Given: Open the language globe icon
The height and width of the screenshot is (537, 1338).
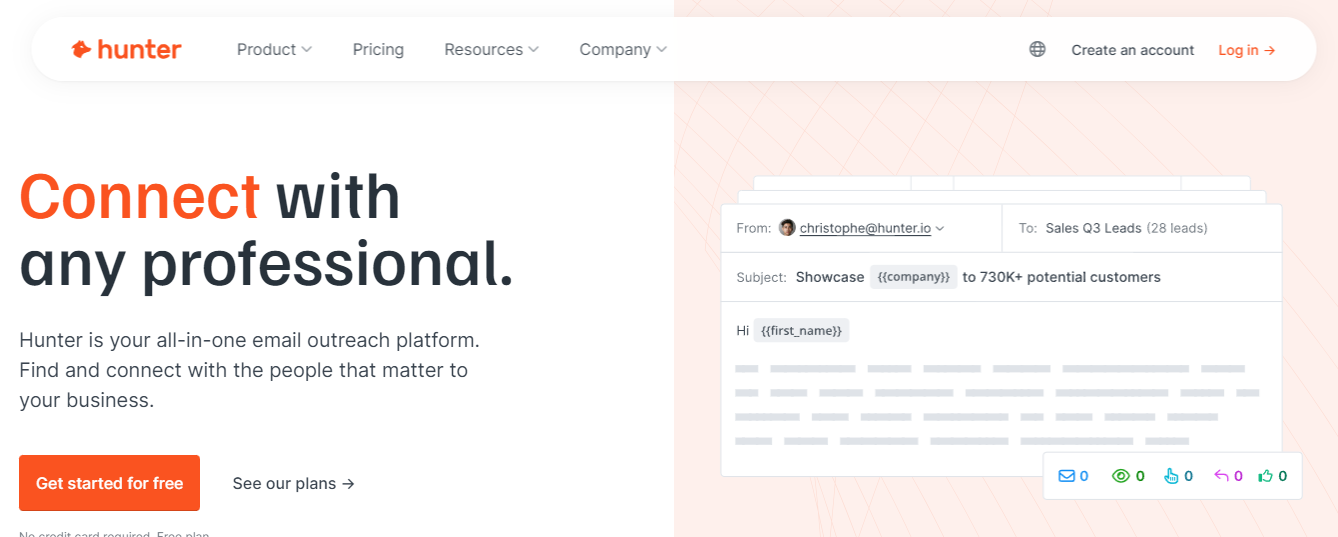Looking at the screenshot, I should pos(1037,49).
